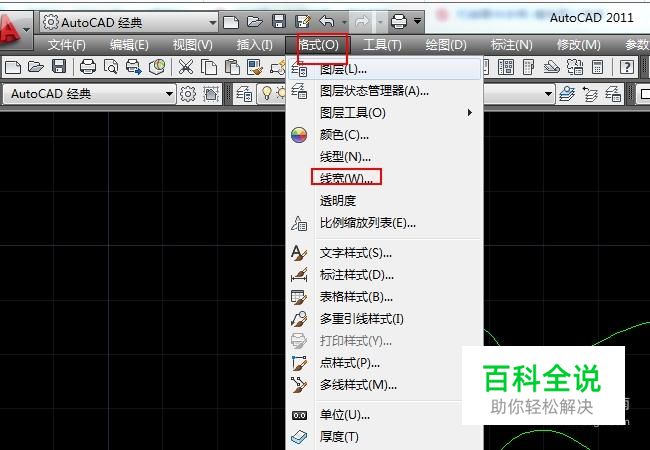Viewport: 650px width, 450px height.
Task: Open Layer States Manager toolbar icon
Action: pyautogui.click(x=613, y=94)
